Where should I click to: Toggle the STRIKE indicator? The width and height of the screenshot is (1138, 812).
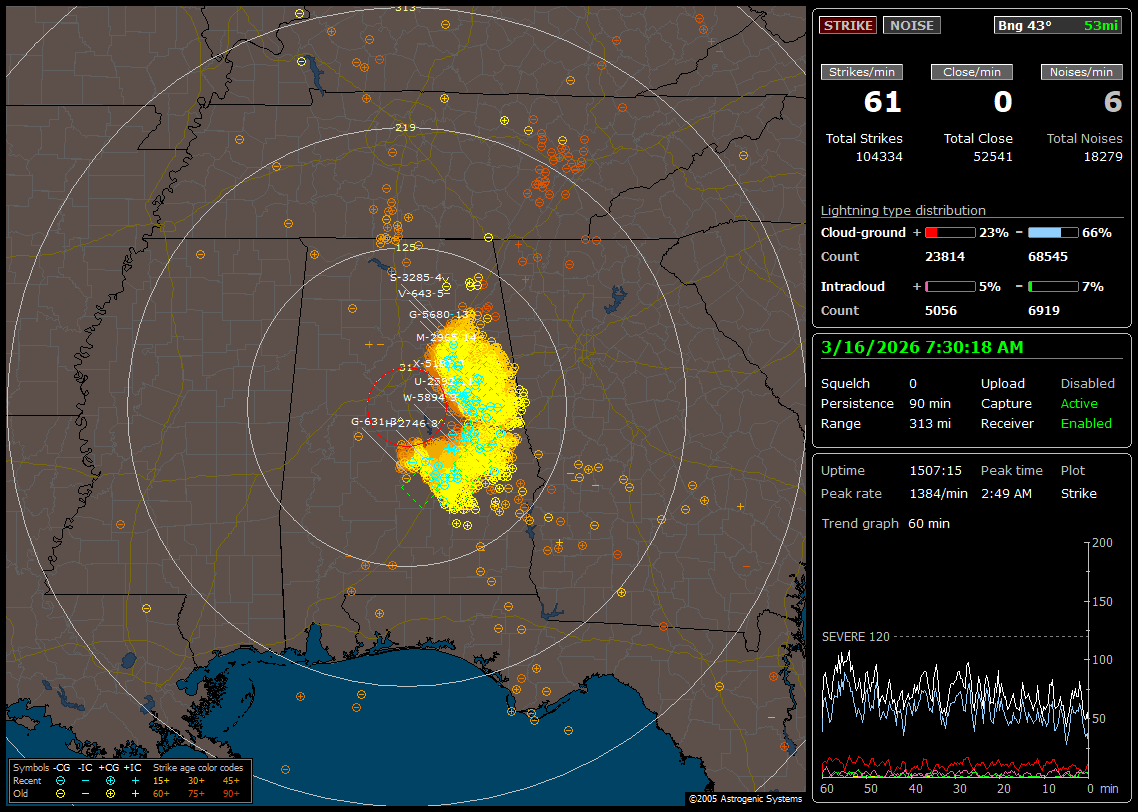(x=848, y=25)
